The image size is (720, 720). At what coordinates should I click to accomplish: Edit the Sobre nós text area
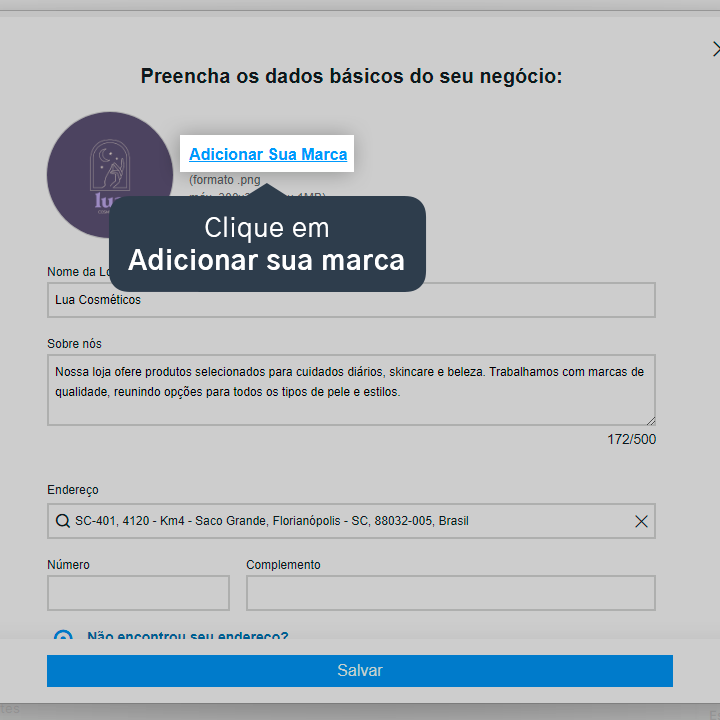[351, 390]
